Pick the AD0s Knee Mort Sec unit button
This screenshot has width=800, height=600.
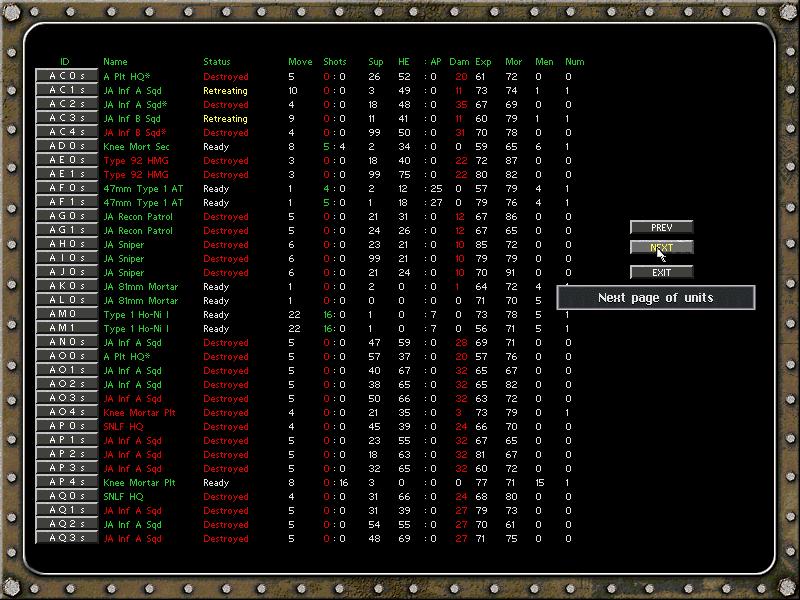coord(67,146)
